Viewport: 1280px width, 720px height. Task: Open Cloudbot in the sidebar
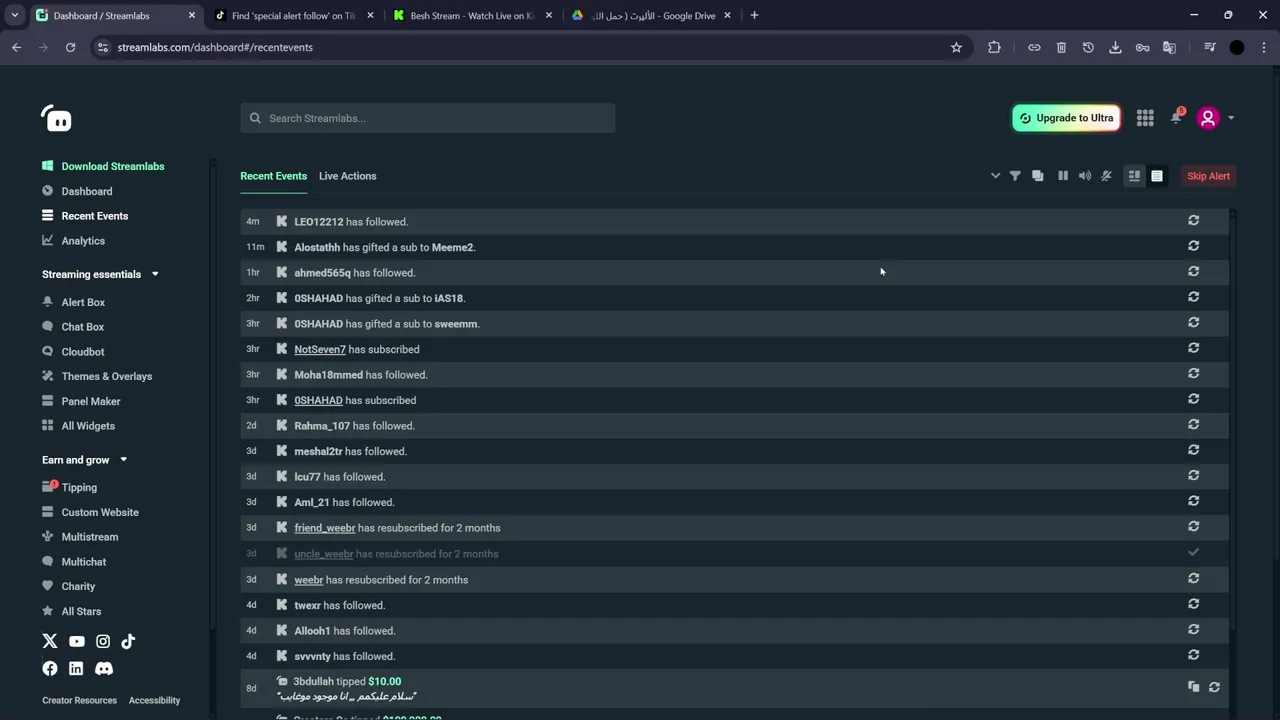pos(83,352)
